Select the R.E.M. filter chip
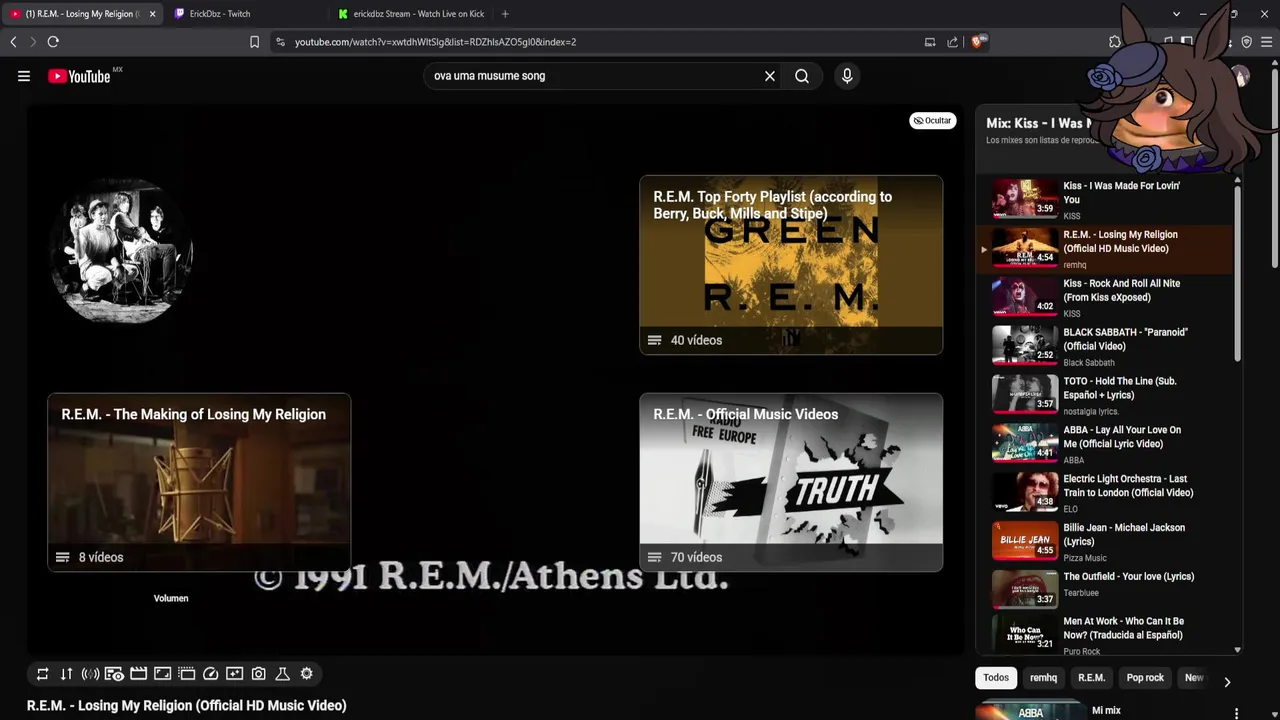1280x720 pixels. click(1091, 678)
